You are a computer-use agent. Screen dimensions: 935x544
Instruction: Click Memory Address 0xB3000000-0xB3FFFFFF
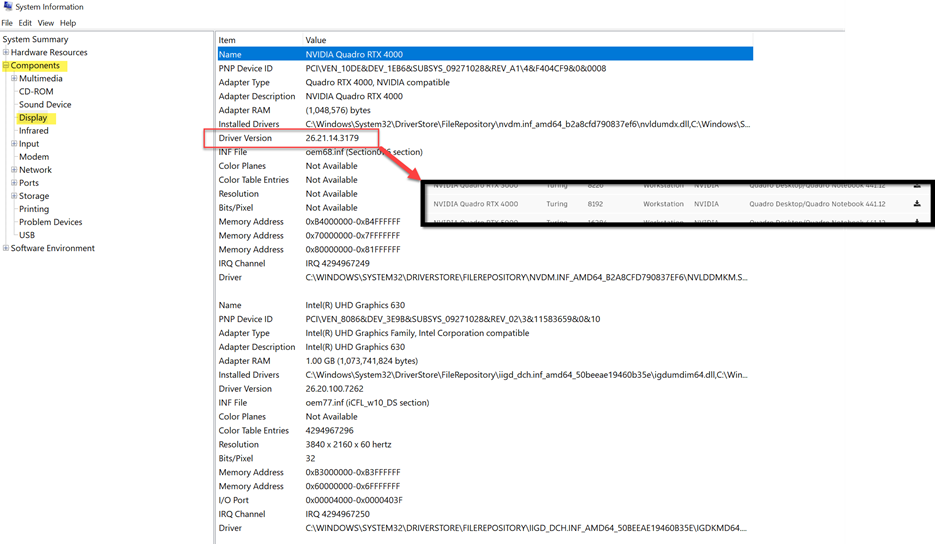(353, 472)
